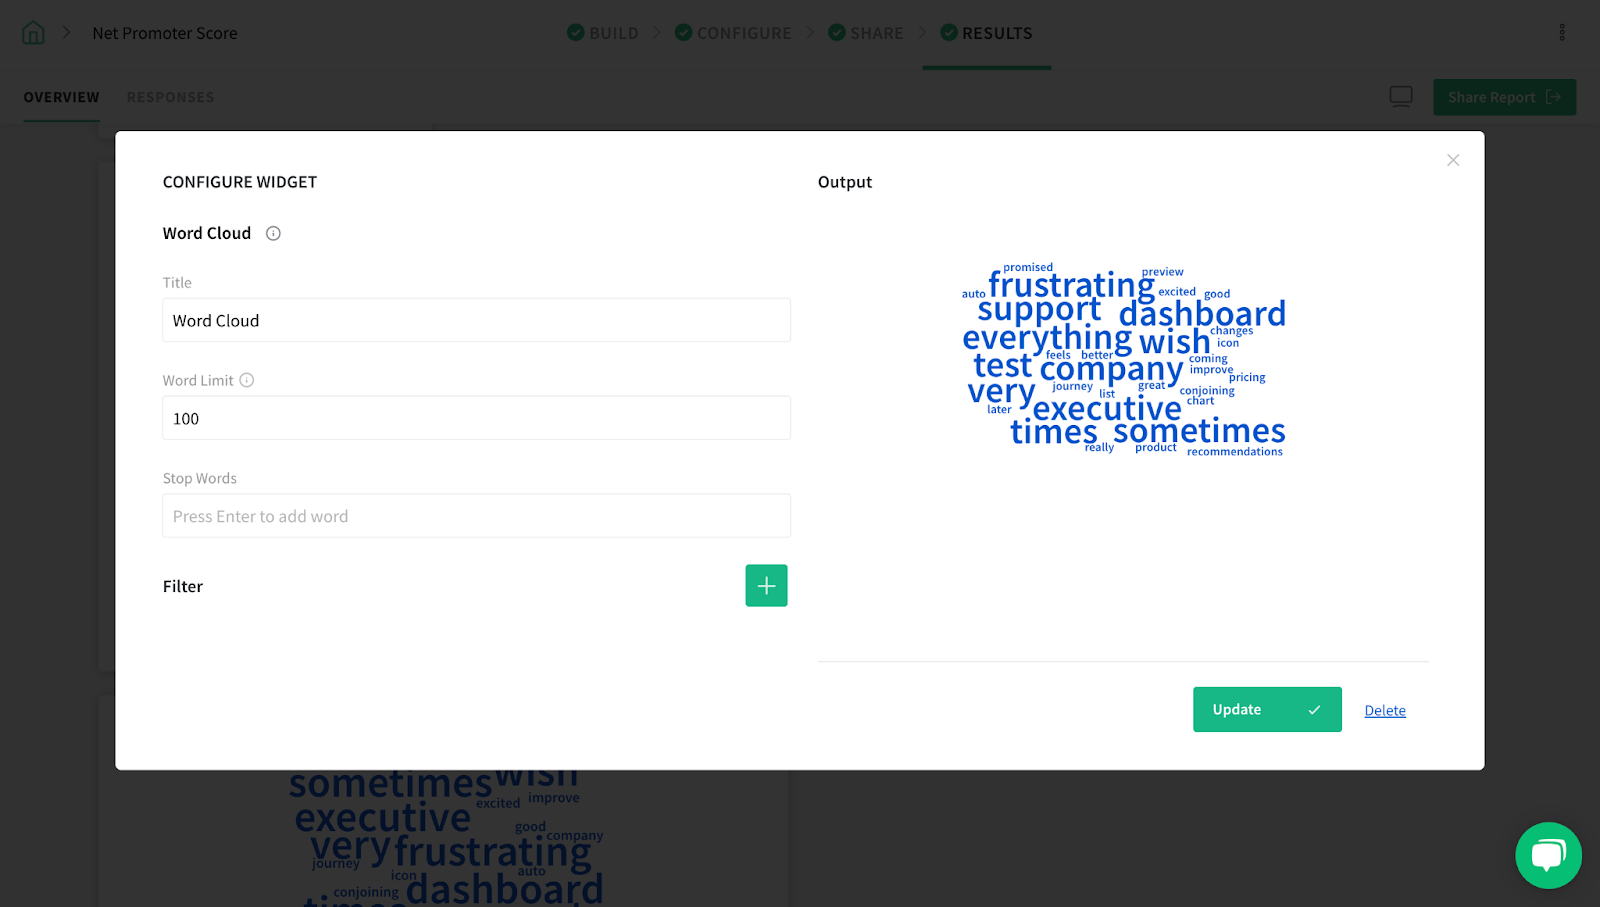Click the word 'frustrating' in output cloud

1071,286
